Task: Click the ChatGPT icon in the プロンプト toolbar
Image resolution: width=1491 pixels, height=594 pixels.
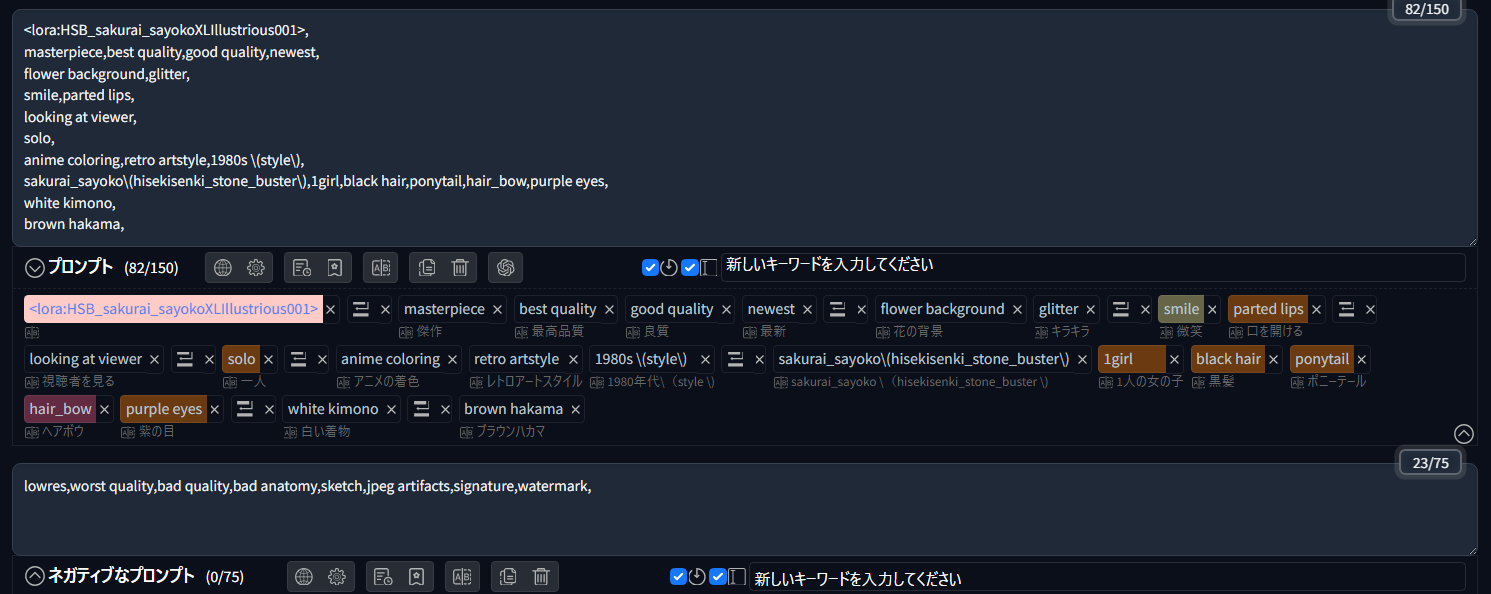Action: (x=506, y=267)
